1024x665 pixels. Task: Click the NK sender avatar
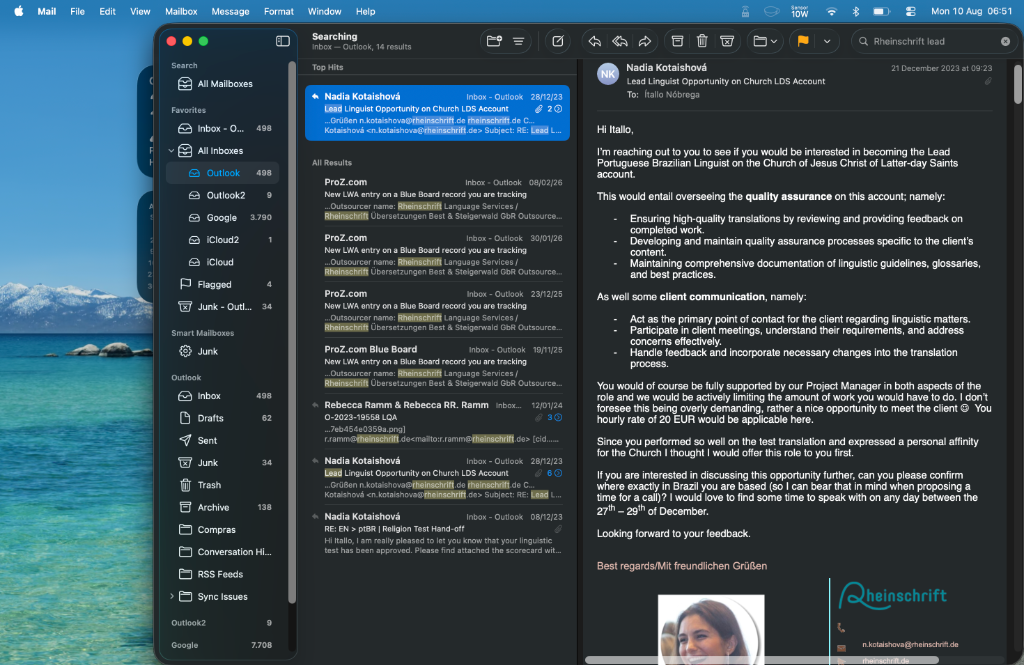(608, 74)
